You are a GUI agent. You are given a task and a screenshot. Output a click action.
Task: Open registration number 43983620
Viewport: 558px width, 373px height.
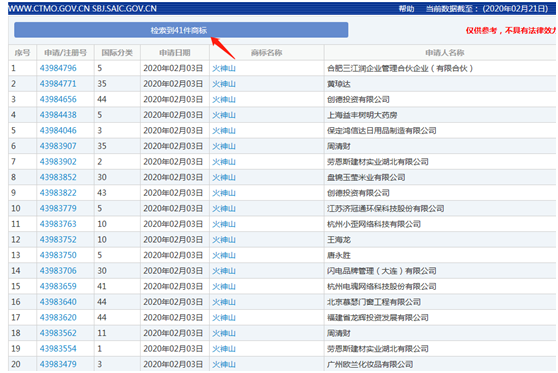[58, 317]
